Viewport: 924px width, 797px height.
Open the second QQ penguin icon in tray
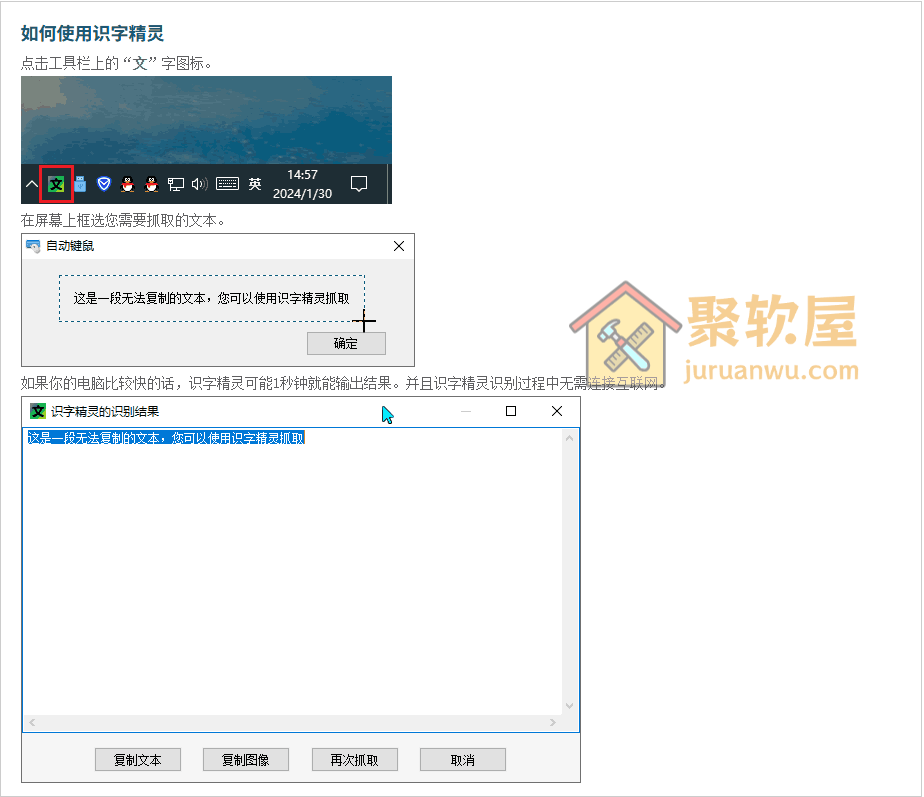pos(150,183)
